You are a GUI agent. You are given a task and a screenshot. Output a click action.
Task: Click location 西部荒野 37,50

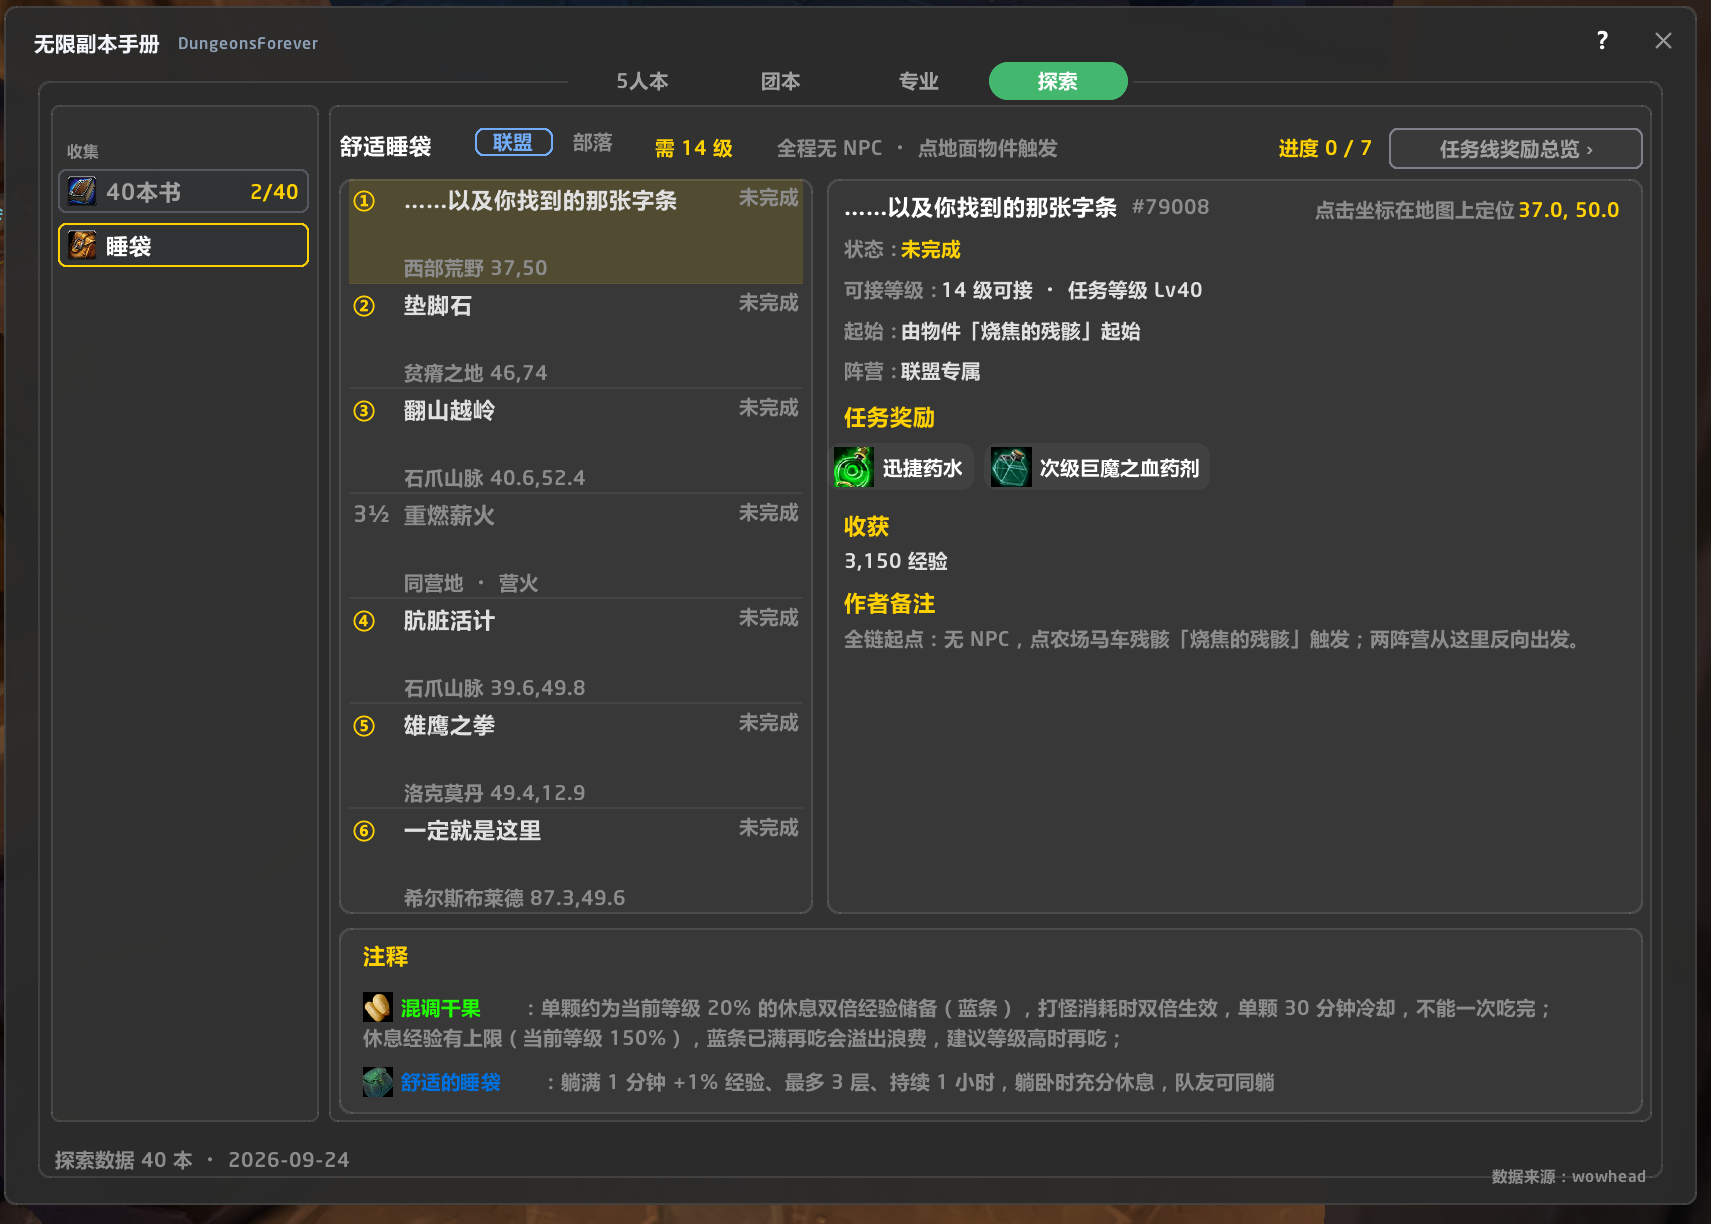coord(475,268)
